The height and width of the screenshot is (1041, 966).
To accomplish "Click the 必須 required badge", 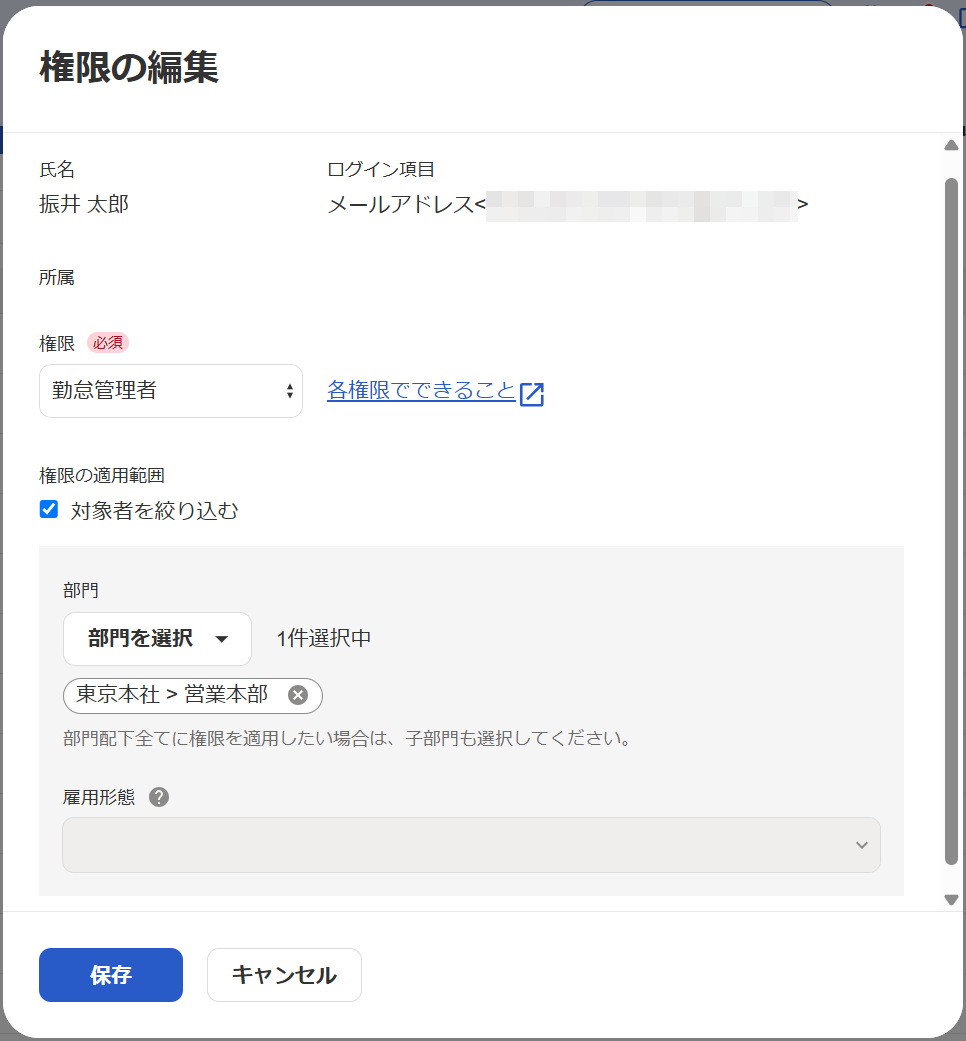I will tap(108, 343).
